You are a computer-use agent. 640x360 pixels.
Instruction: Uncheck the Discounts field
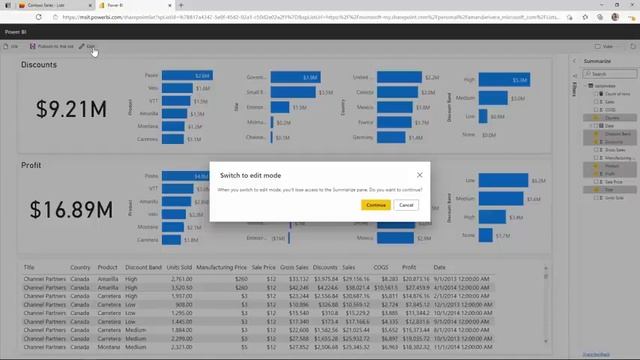point(596,142)
